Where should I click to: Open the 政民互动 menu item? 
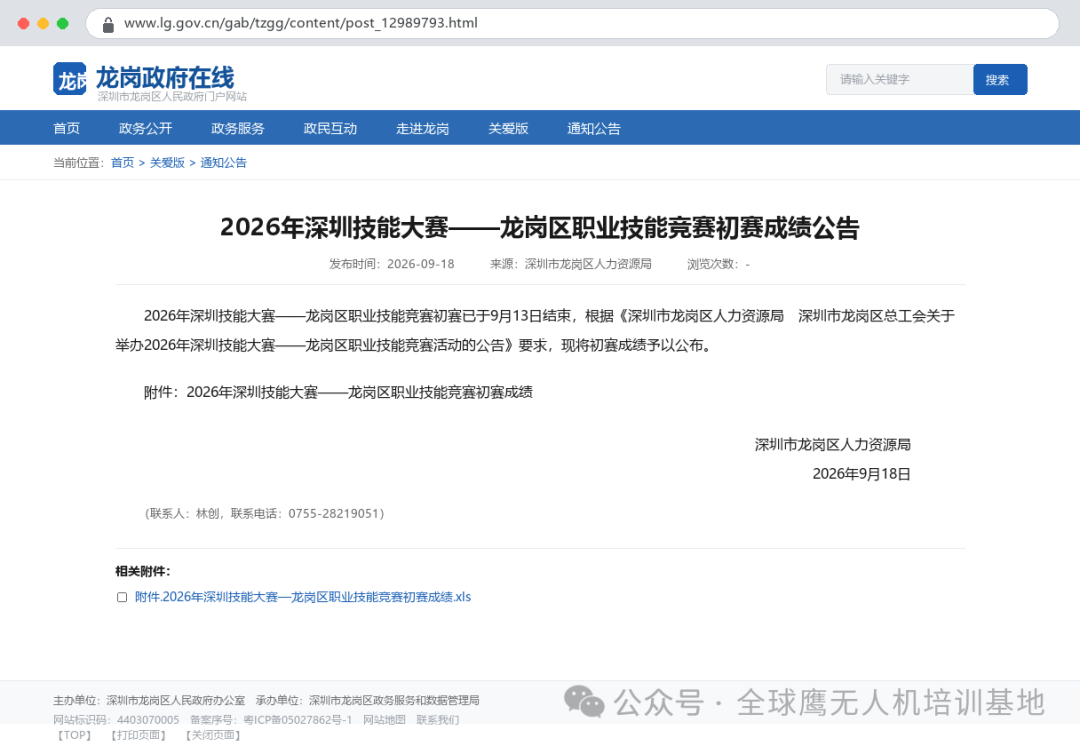330,128
